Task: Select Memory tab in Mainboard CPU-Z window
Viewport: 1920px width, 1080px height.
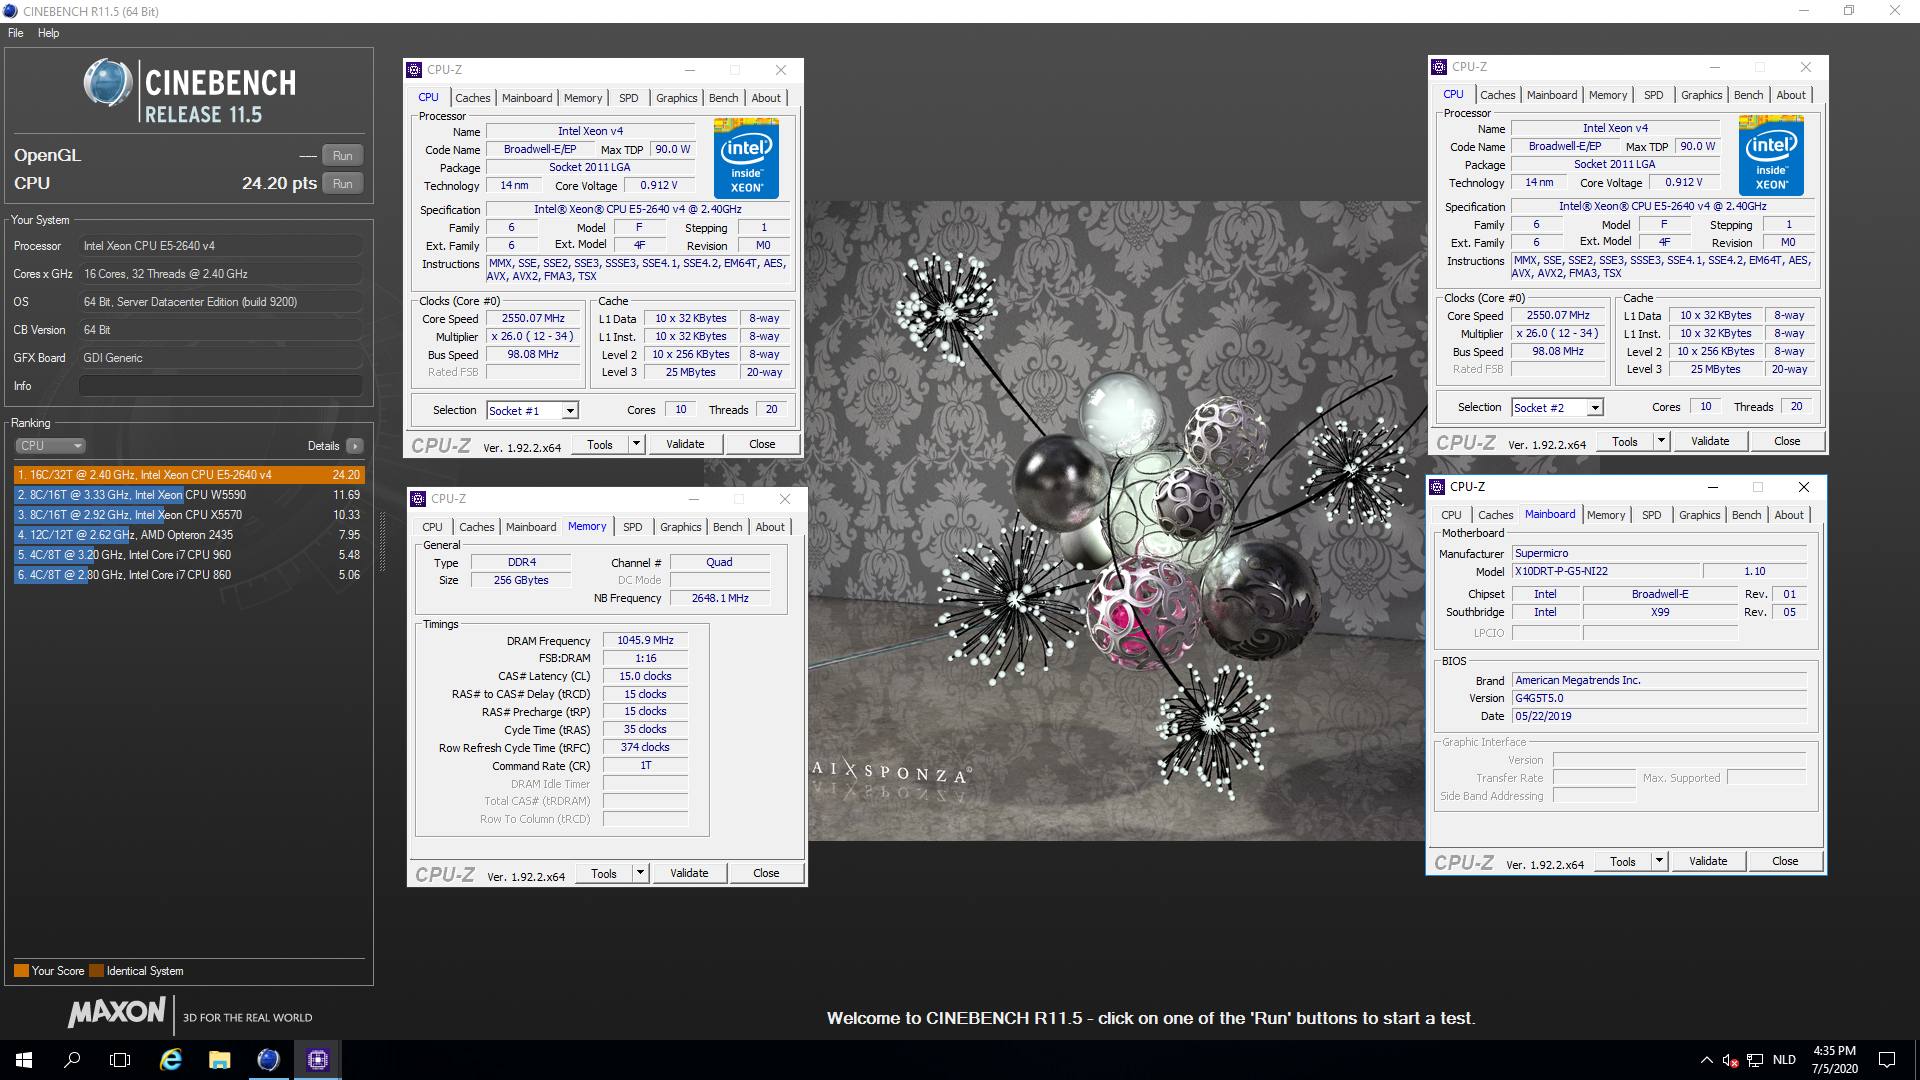Action: point(1606,515)
